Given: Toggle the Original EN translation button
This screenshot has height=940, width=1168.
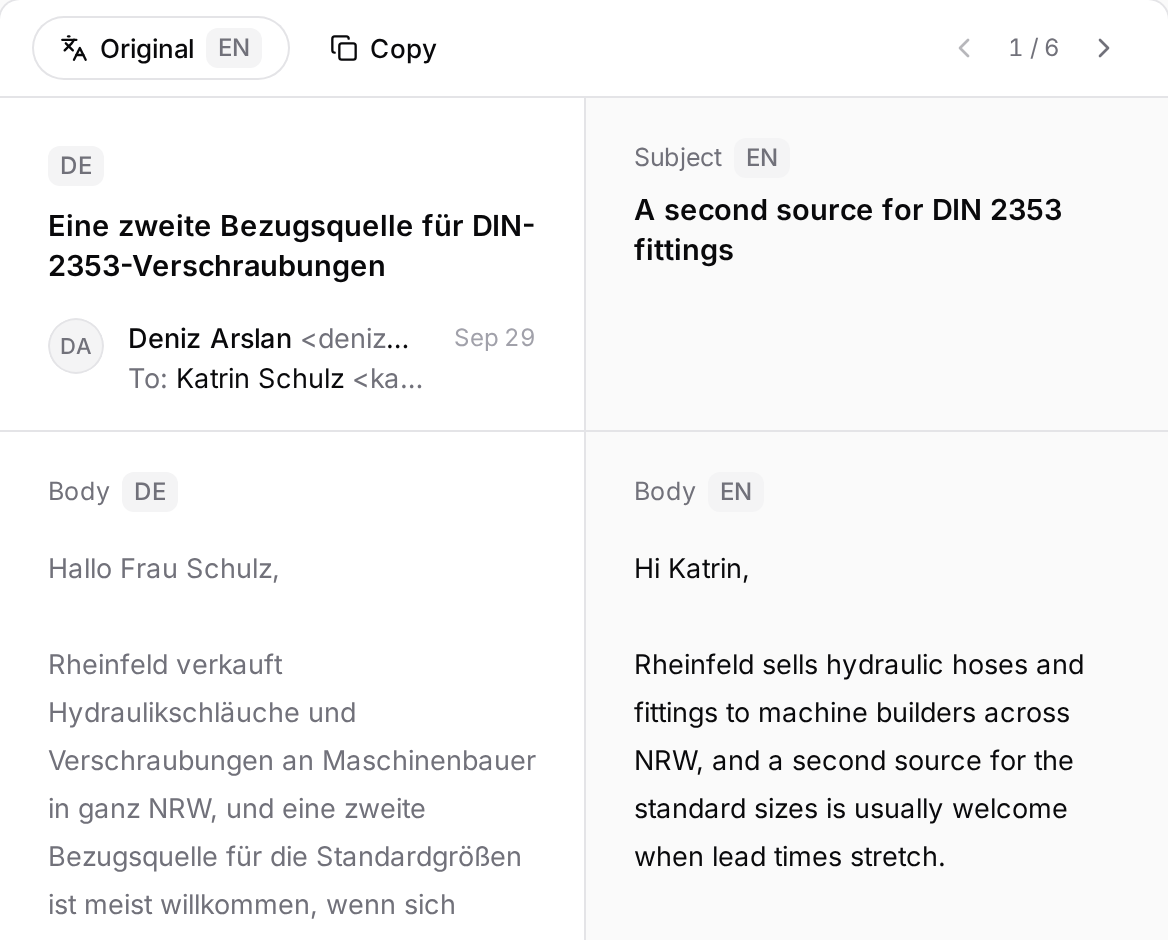Looking at the screenshot, I should pos(160,48).
